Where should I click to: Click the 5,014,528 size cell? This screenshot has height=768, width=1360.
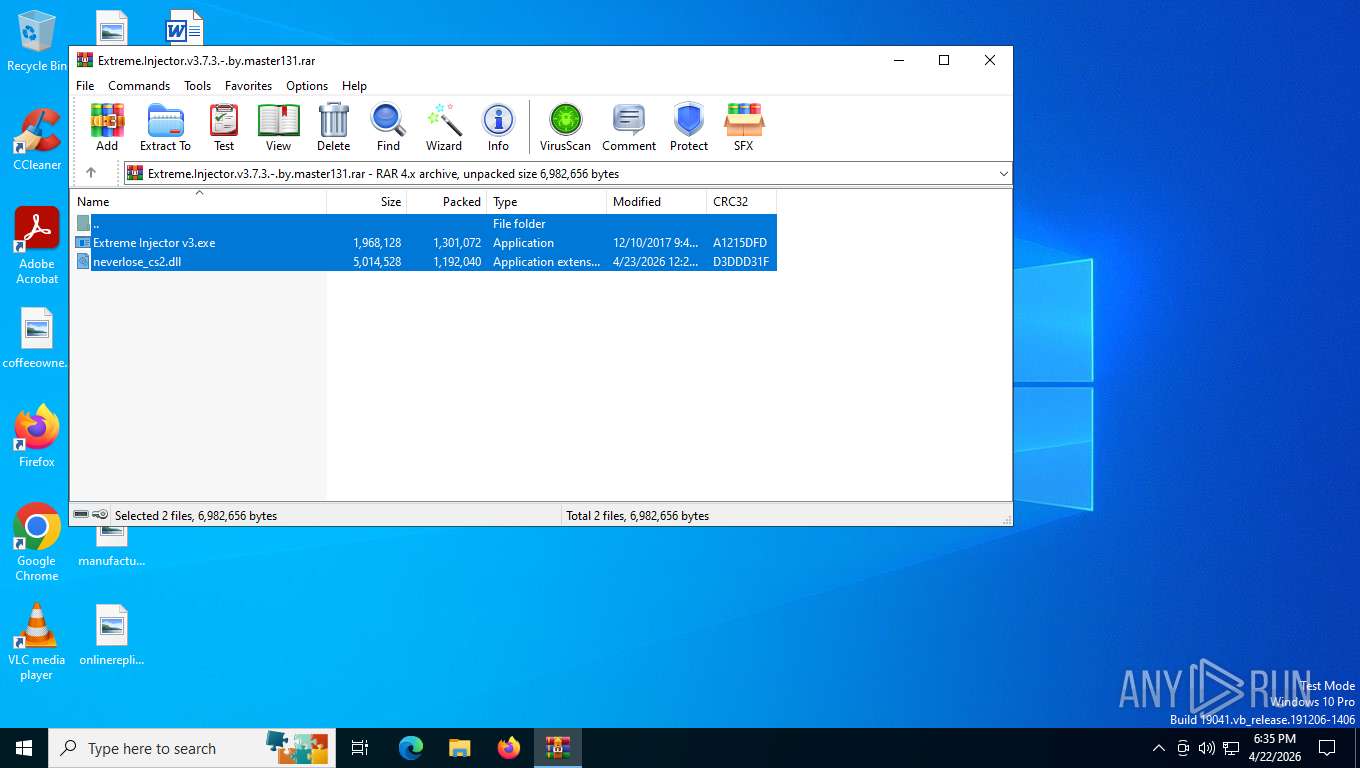[377, 262]
